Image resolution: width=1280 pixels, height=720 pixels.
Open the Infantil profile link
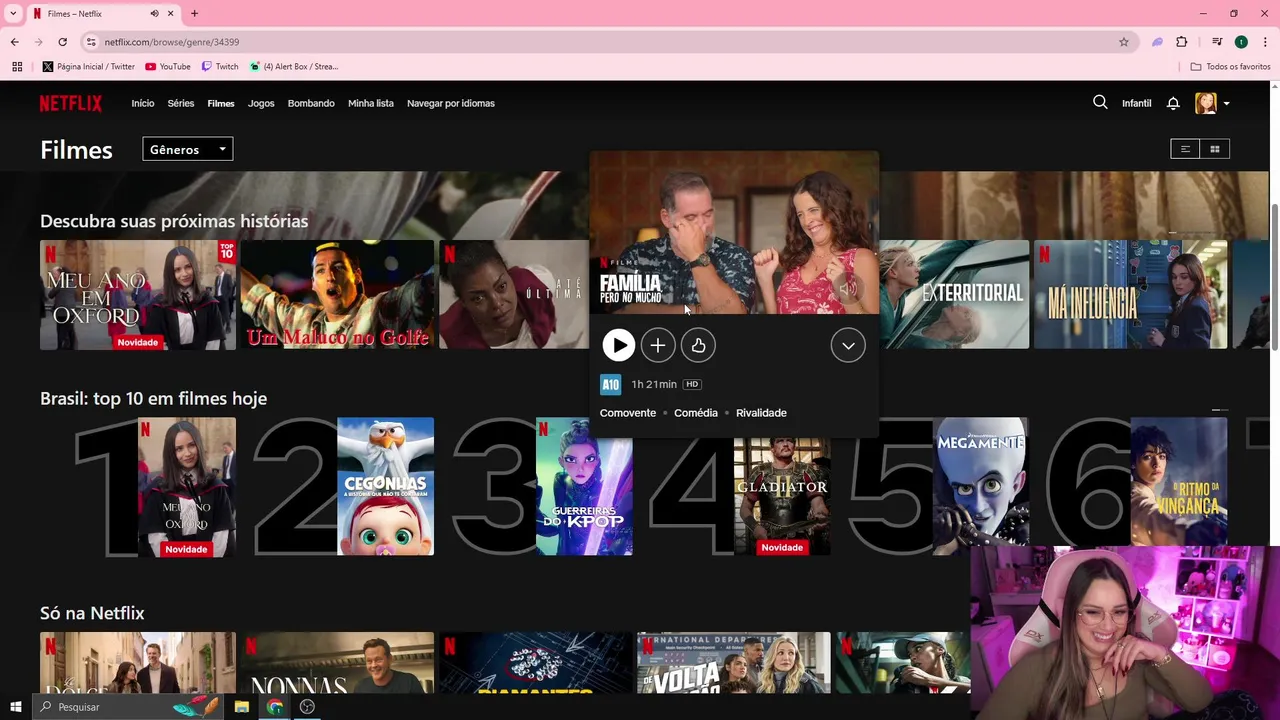(1137, 103)
